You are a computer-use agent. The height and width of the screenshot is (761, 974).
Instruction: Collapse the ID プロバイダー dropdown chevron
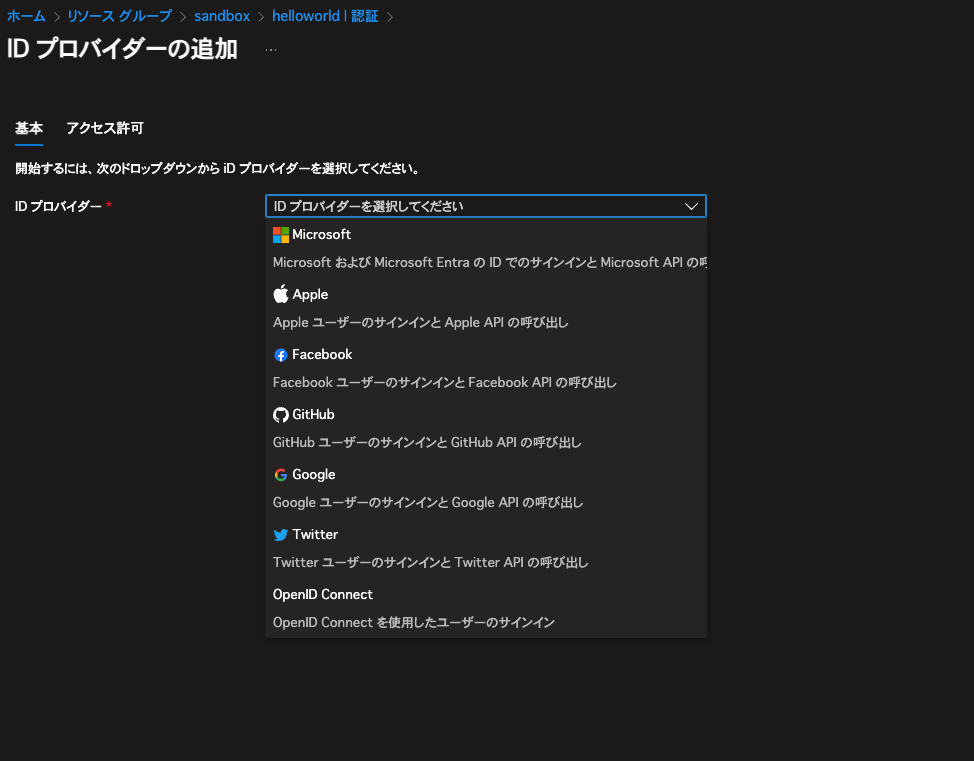click(691, 206)
